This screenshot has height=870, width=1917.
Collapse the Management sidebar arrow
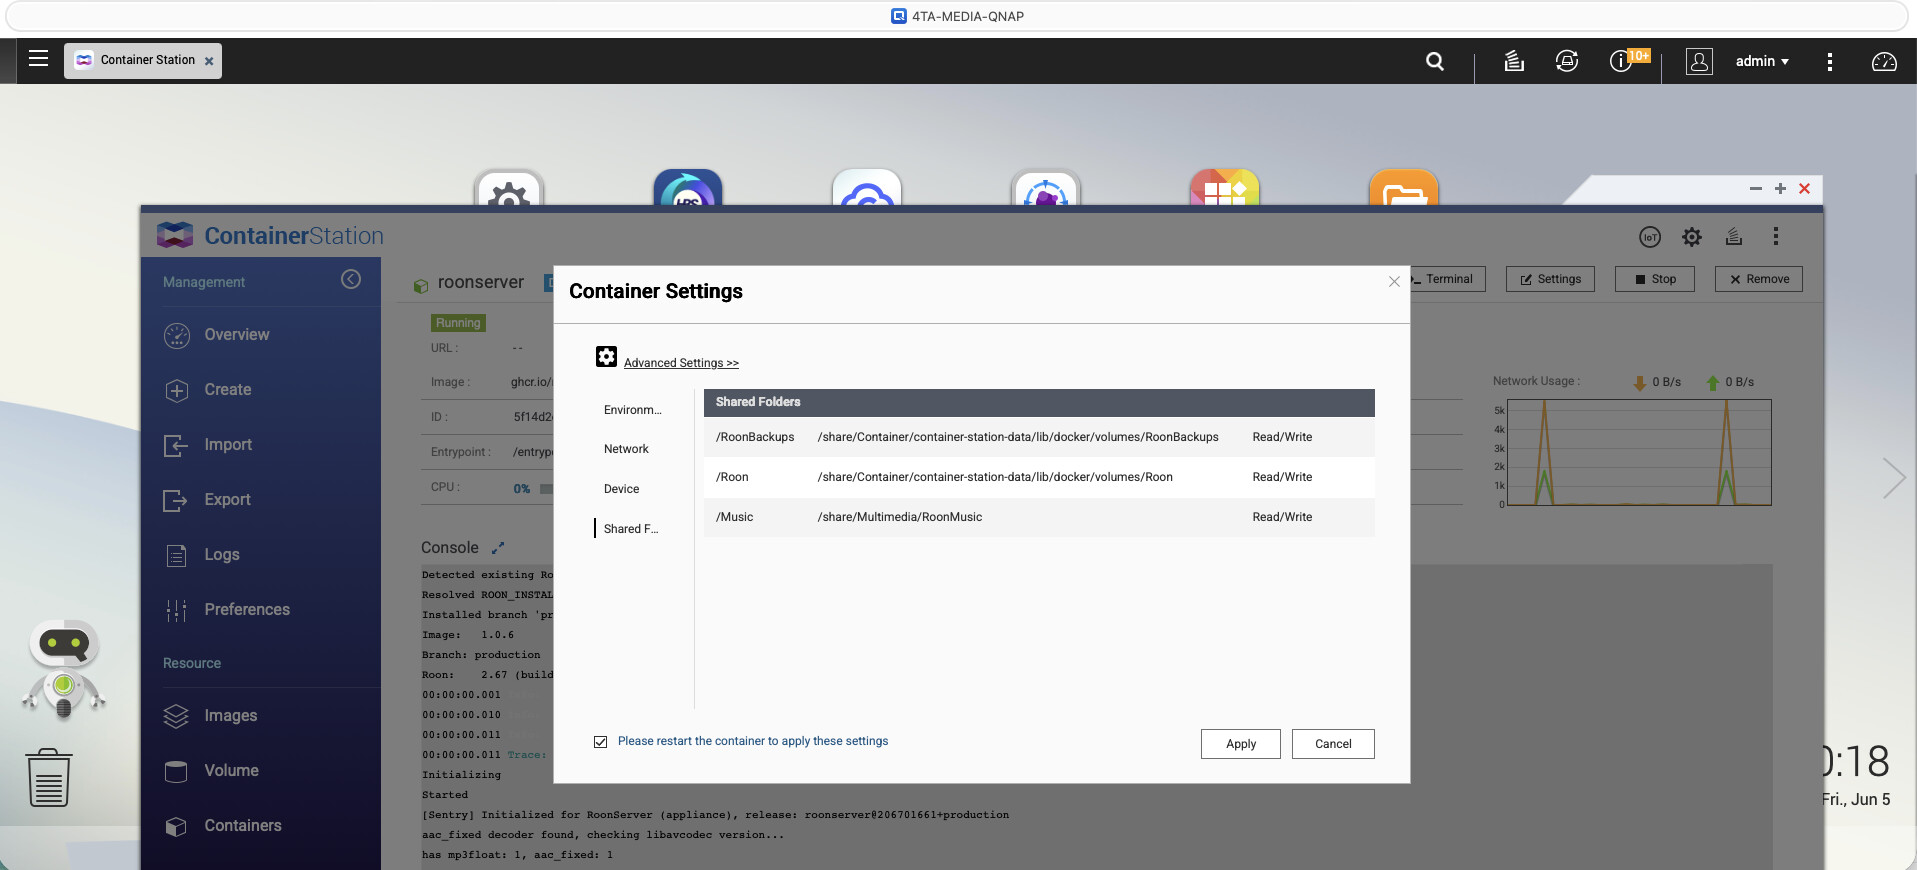tap(351, 279)
